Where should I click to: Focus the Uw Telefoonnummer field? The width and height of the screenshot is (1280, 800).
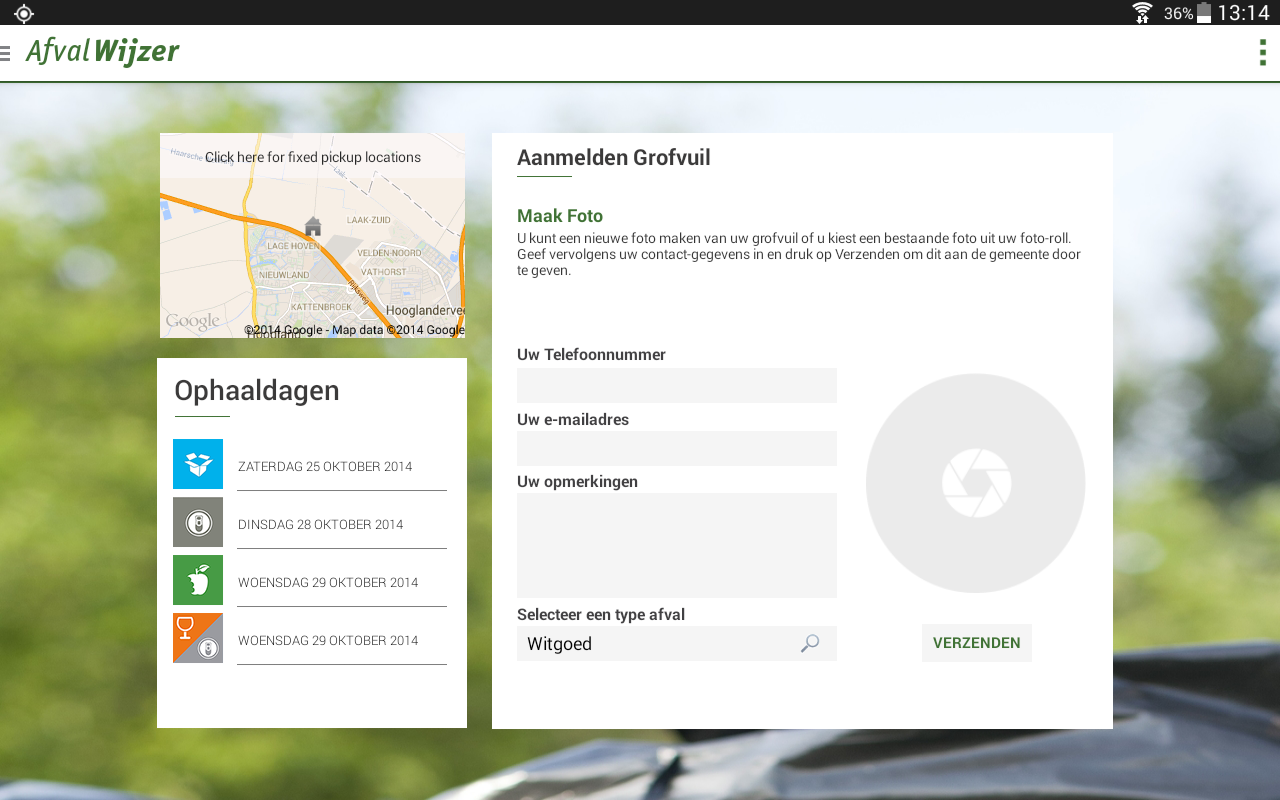pyautogui.click(x=677, y=385)
